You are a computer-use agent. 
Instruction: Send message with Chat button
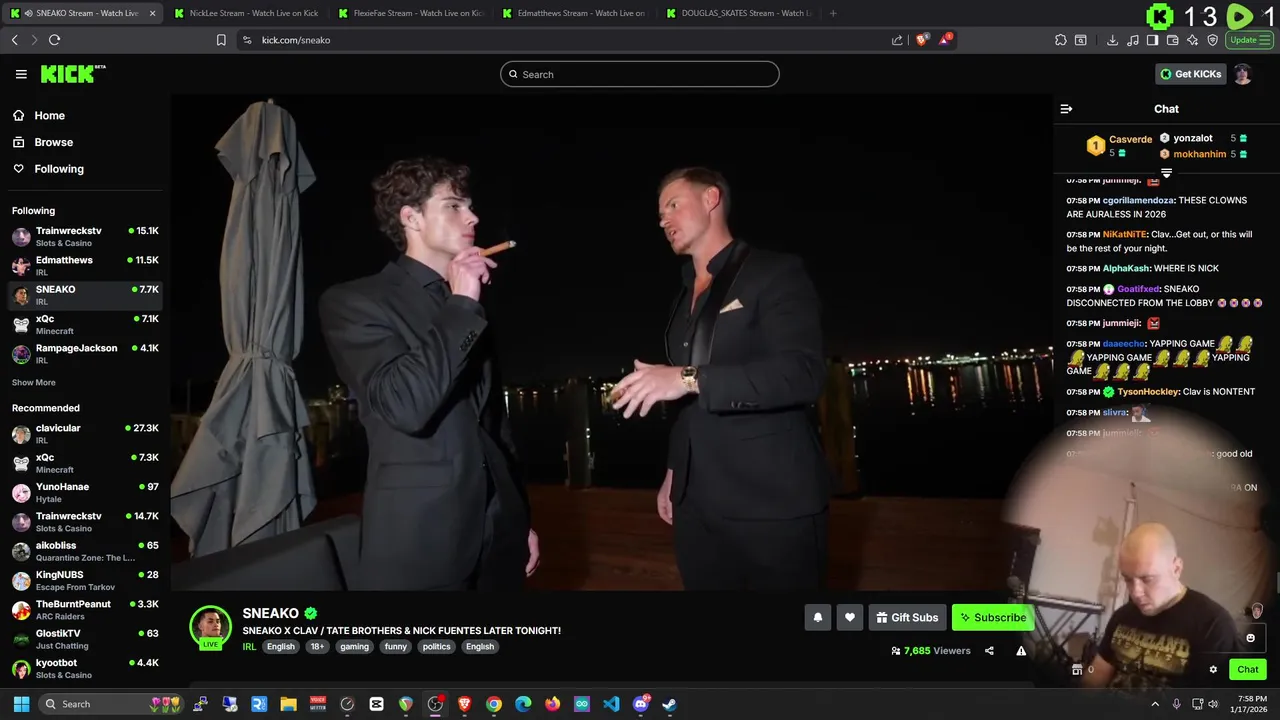coord(1248,670)
